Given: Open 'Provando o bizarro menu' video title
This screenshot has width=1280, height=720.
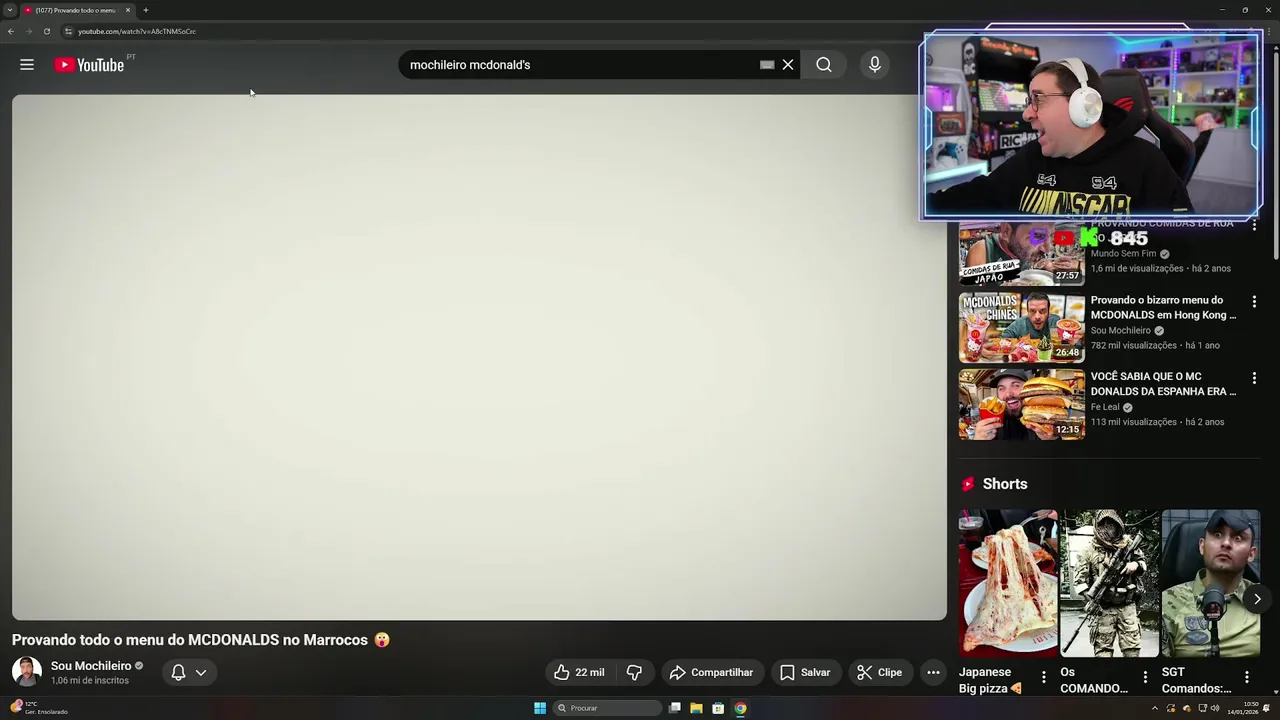Looking at the screenshot, I should tap(1163, 307).
